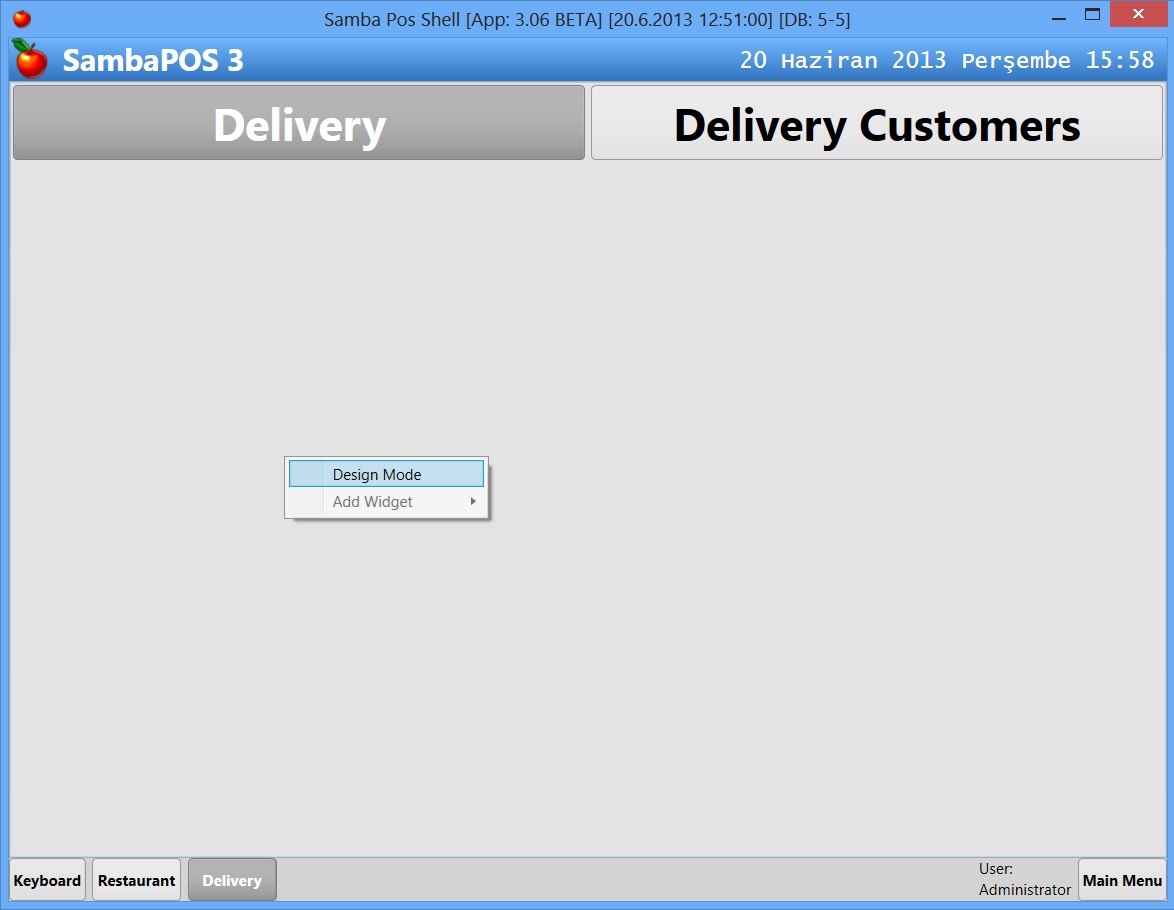The width and height of the screenshot is (1174, 910).
Task: Open the Main Menu
Action: coord(1121,880)
